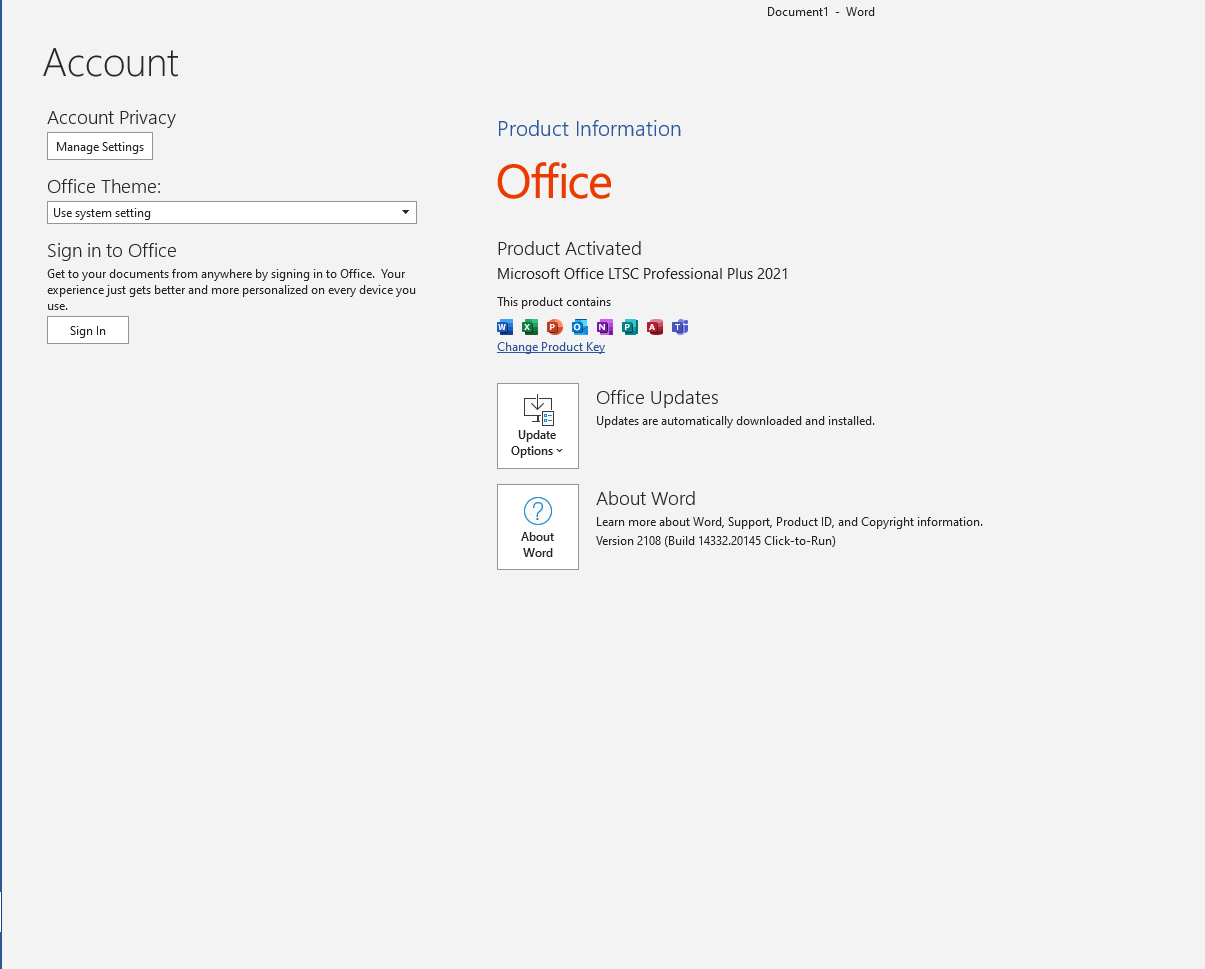The image size is (1205, 969).
Task: Click the 'This product contains' label
Action: [554, 302]
